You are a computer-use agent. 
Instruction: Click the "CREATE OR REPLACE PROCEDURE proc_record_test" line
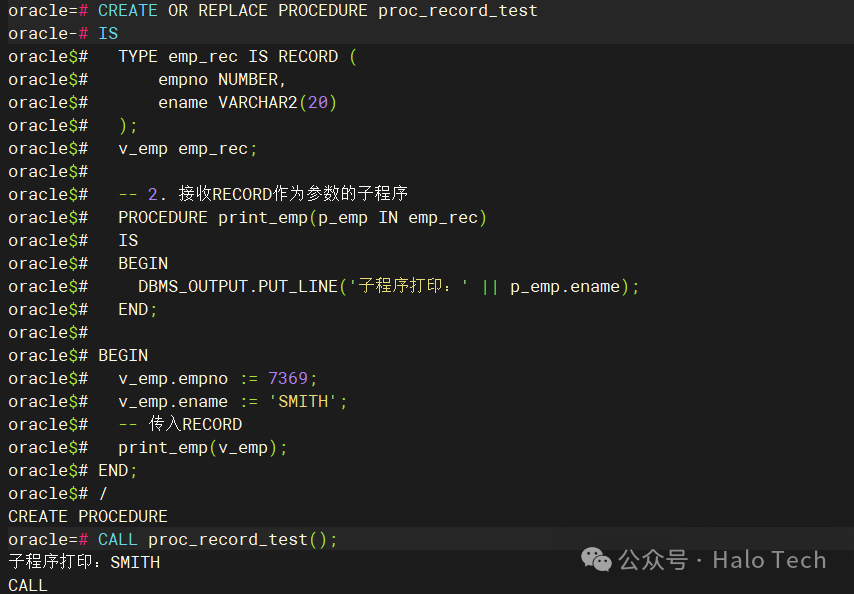click(x=318, y=11)
